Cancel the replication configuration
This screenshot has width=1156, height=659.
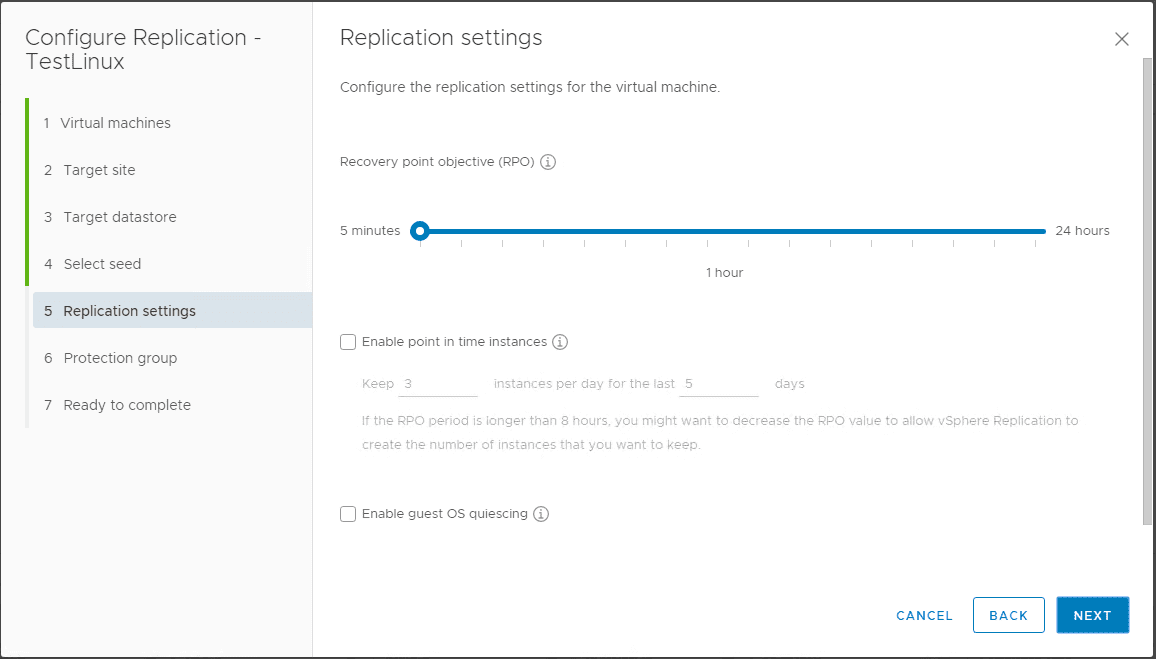coord(923,615)
